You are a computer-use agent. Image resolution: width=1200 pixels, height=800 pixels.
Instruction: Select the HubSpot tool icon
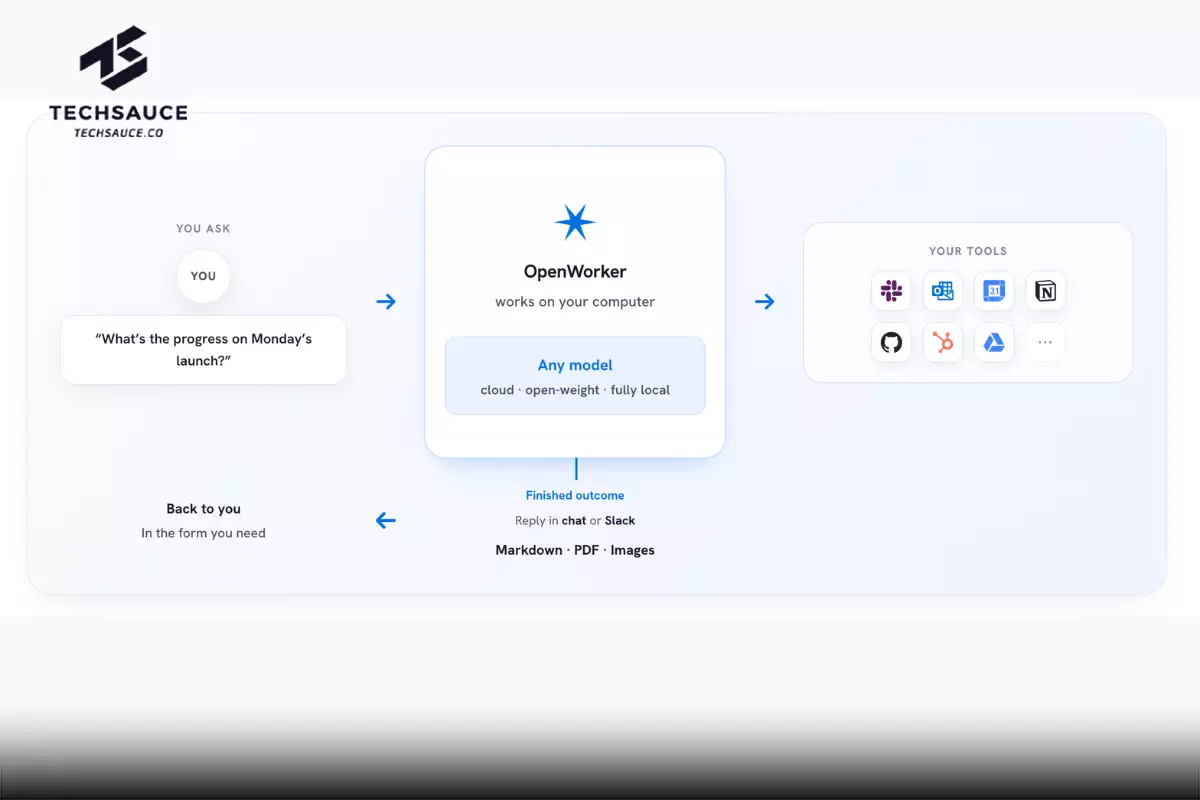click(943, 343)
